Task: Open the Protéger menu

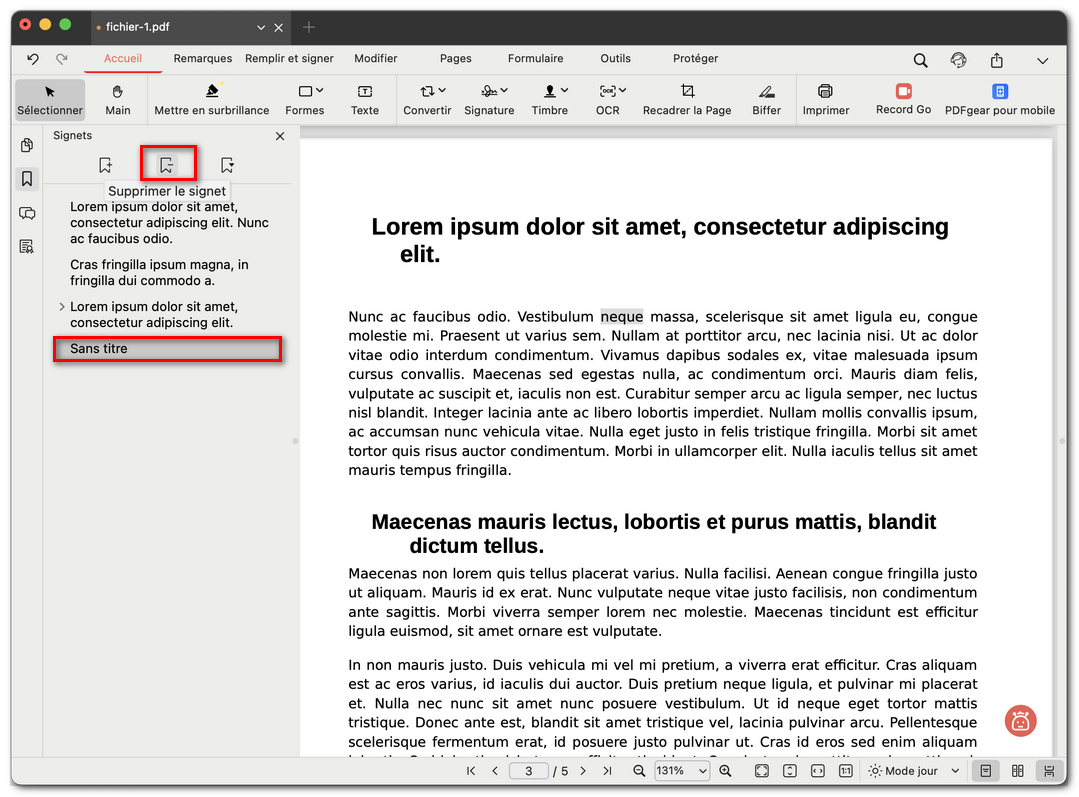Action: click(695, 58)
